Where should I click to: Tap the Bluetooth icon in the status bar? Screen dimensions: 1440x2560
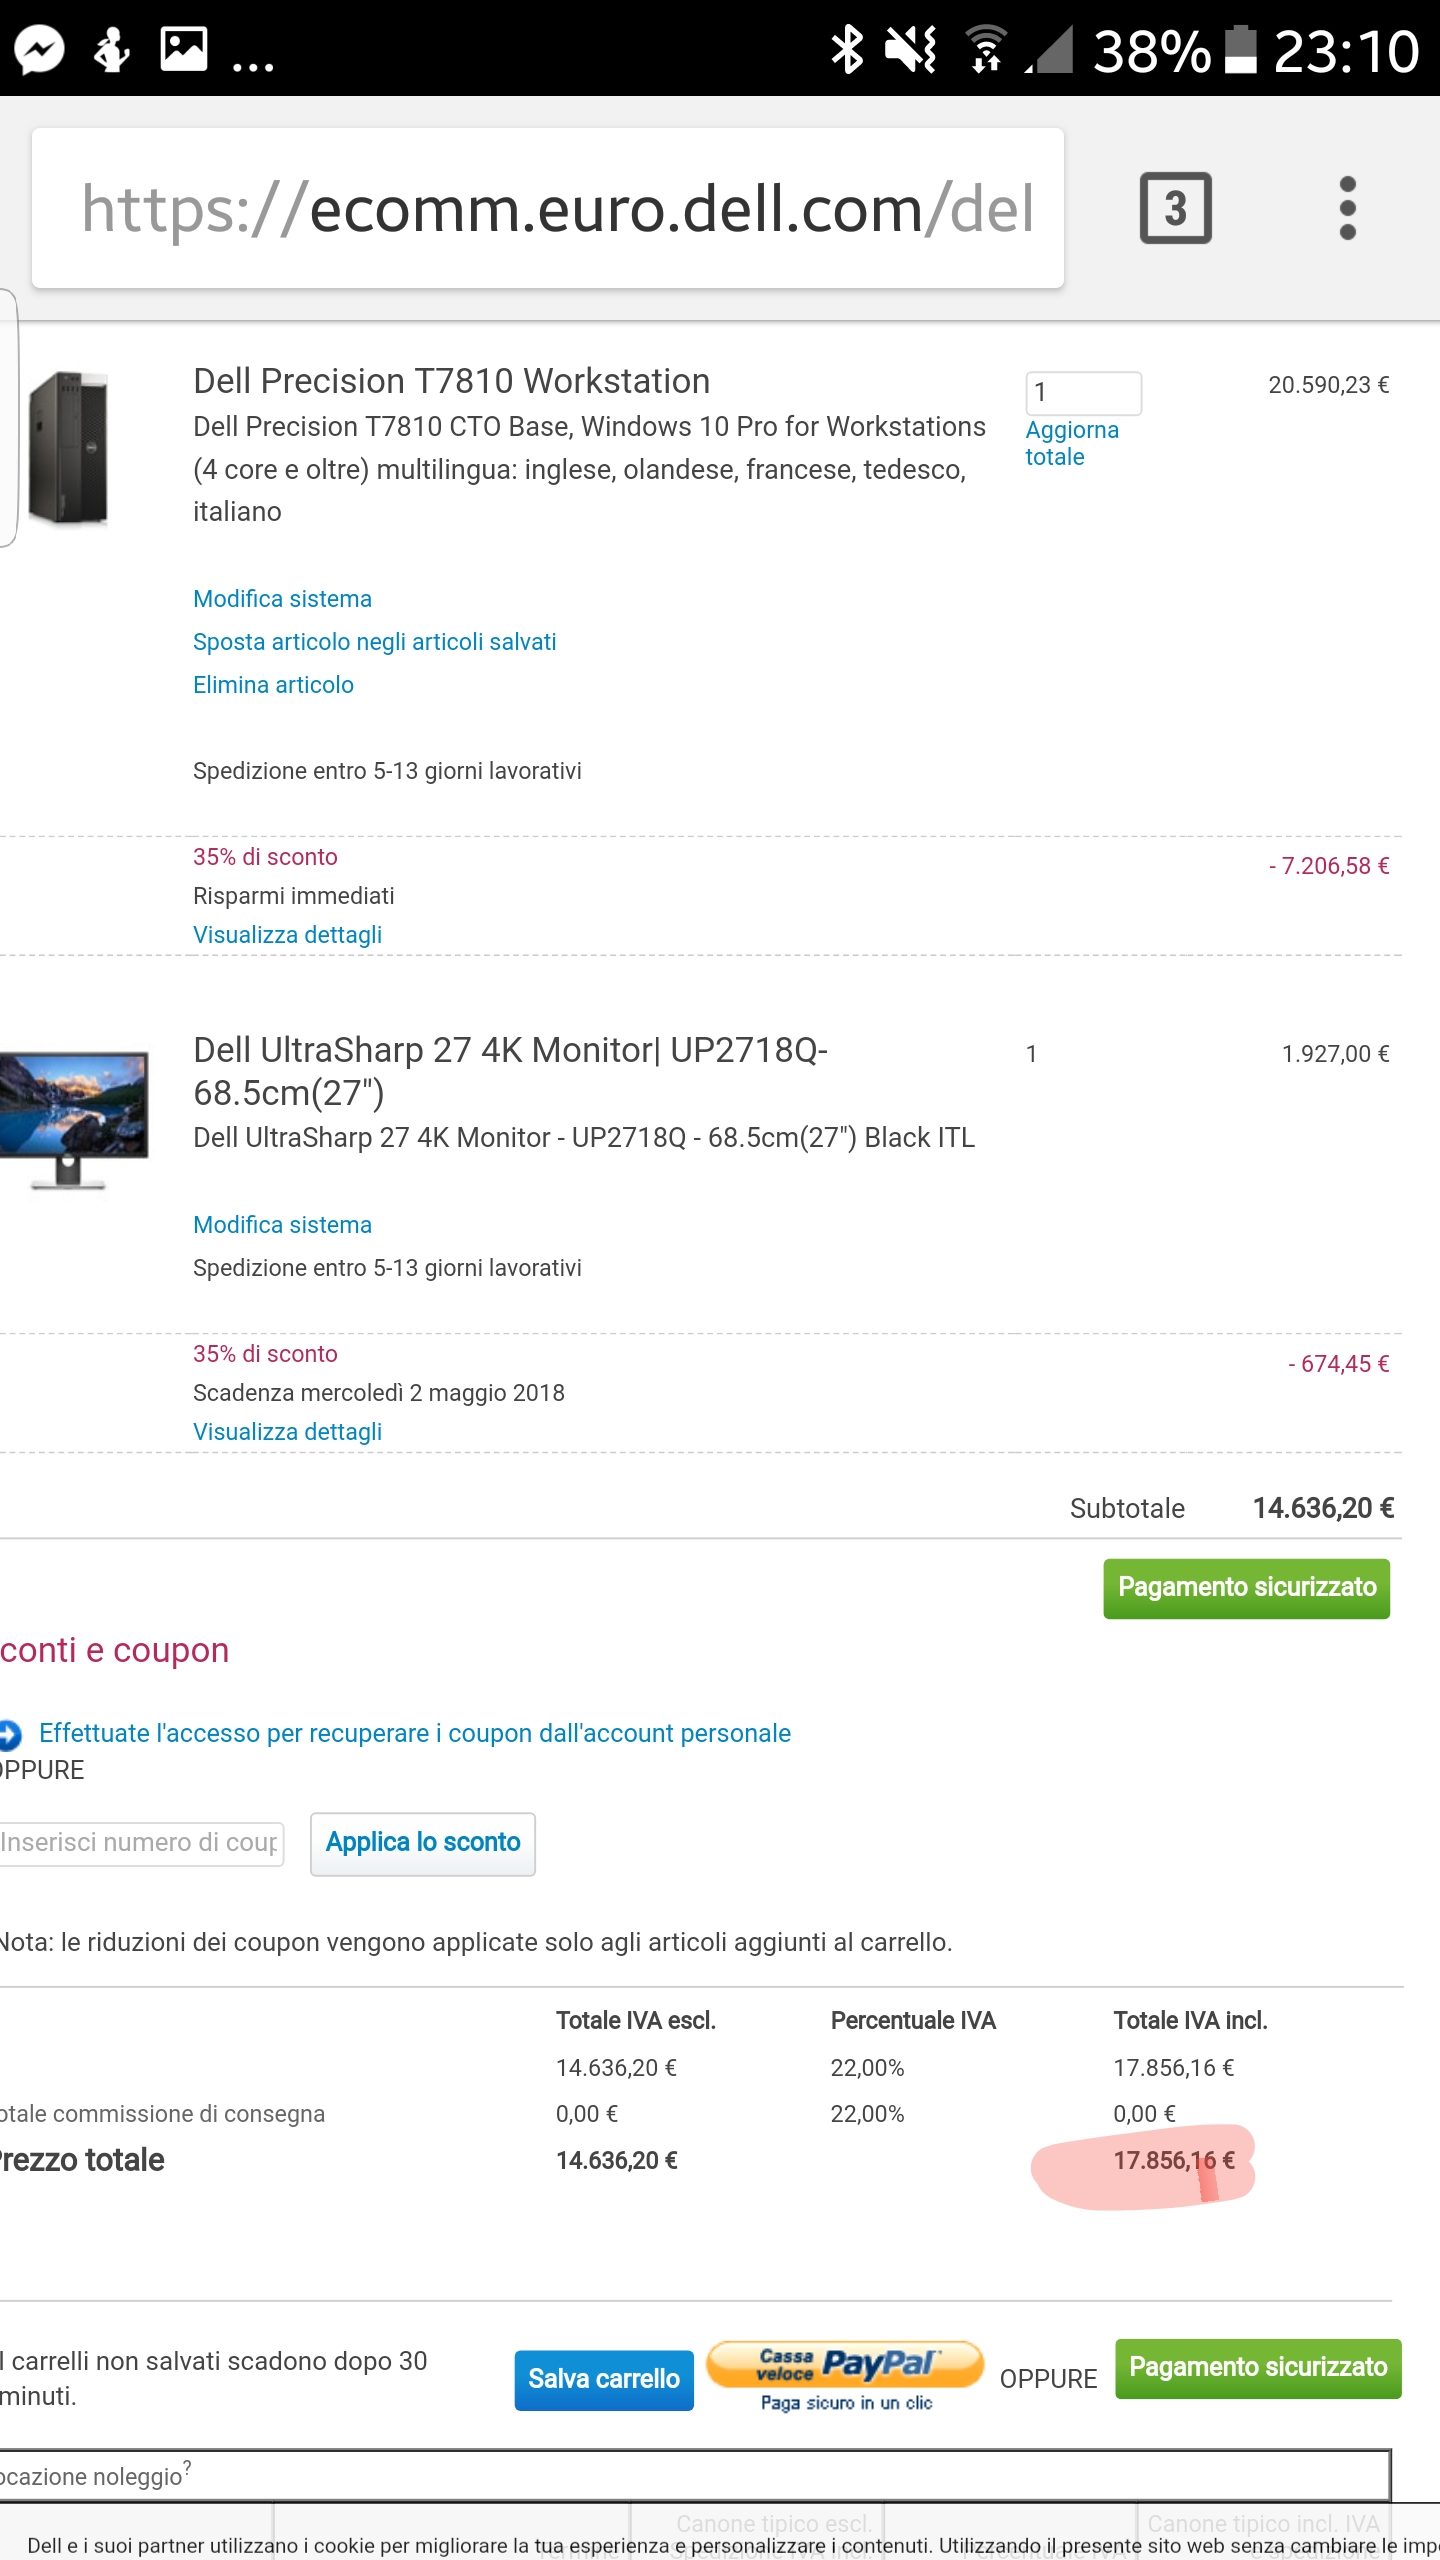coord(847,50)
